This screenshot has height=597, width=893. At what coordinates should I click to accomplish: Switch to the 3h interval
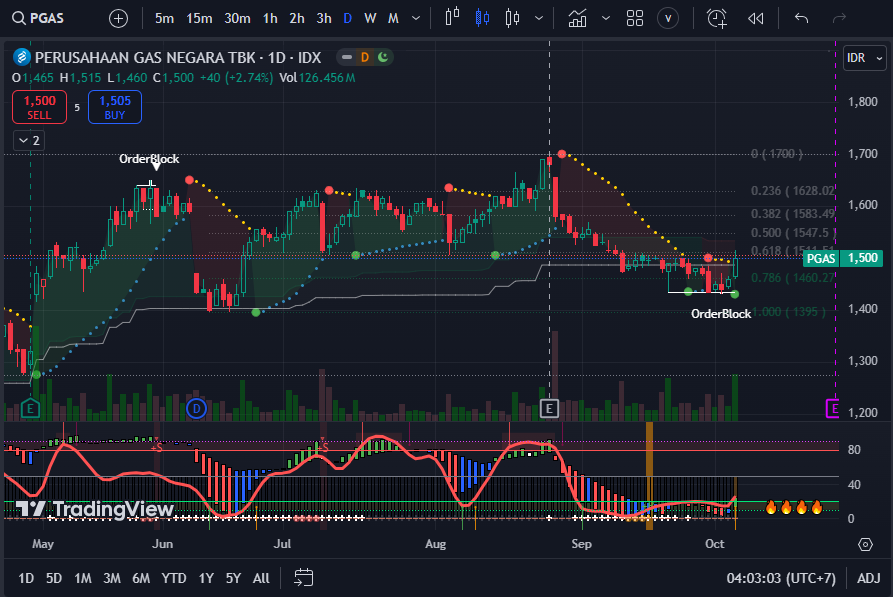pos(324,18)
